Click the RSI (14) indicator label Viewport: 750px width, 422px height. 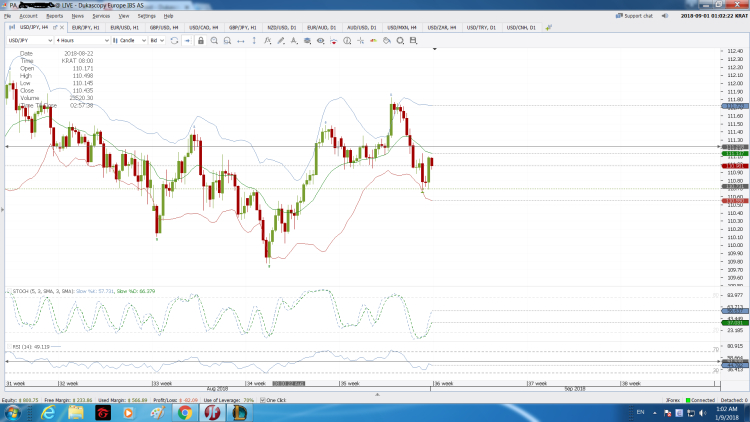click(31, 346)
